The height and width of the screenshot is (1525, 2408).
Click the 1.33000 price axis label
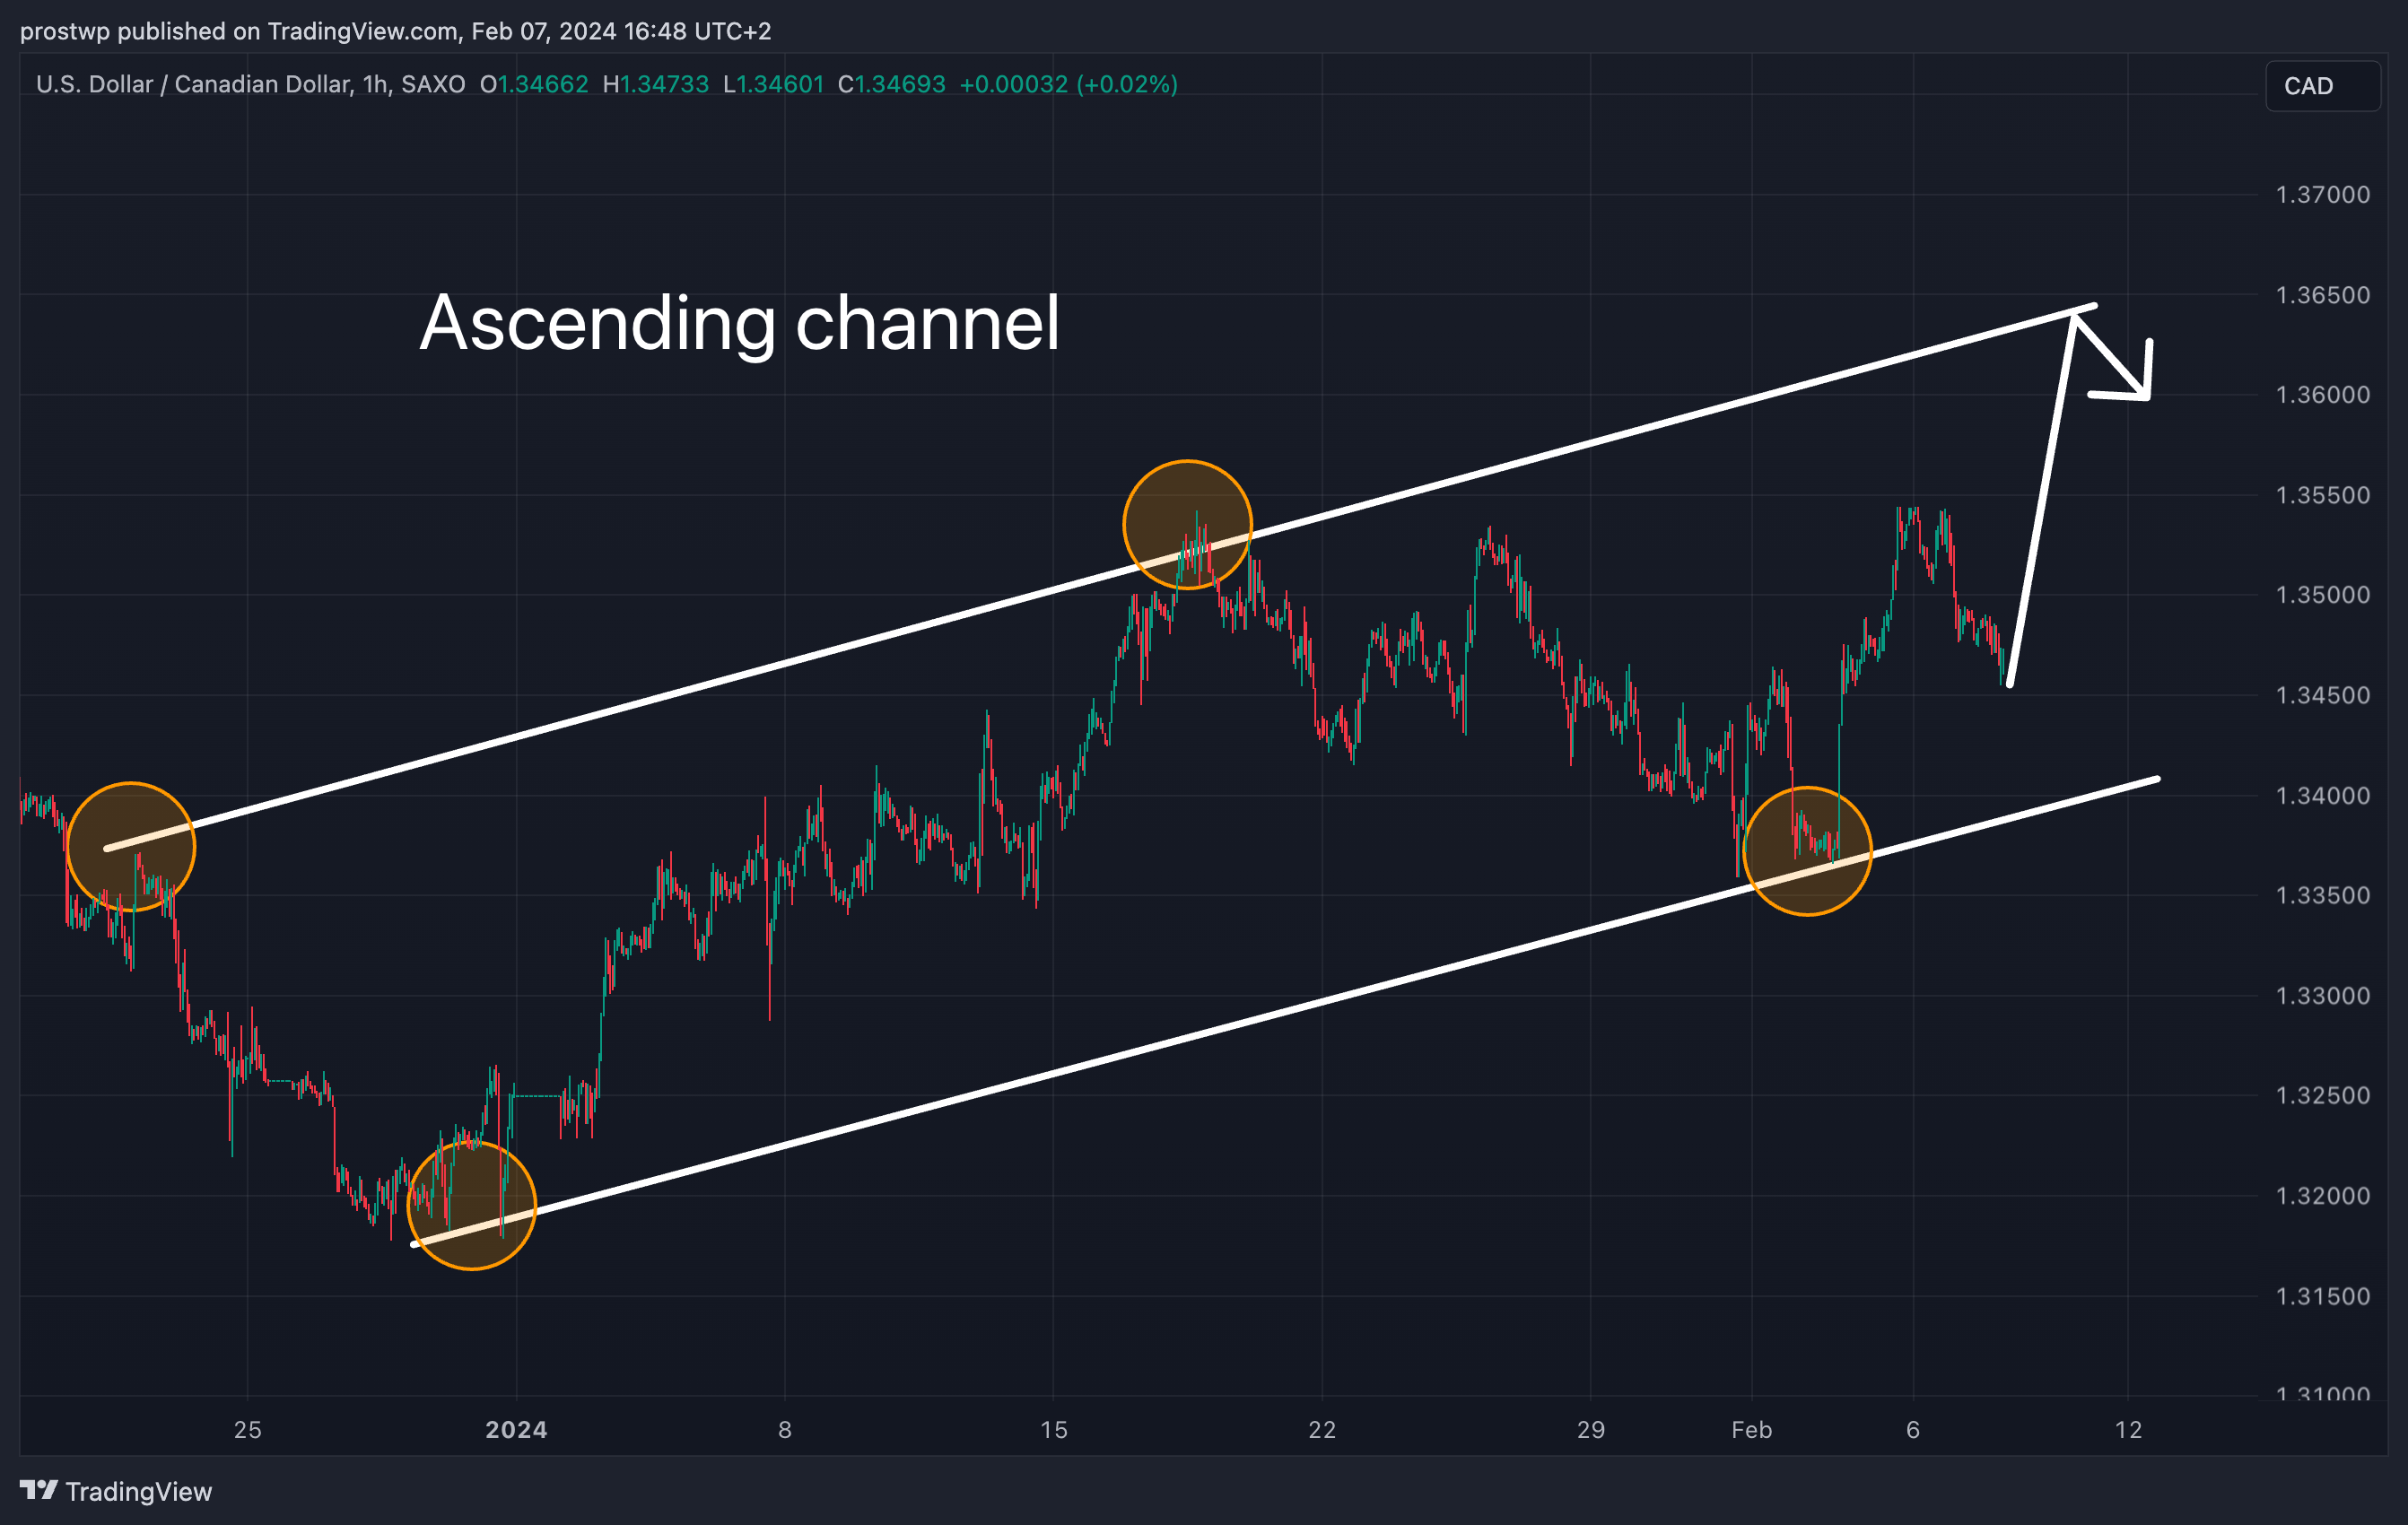tap(2323, 996)
